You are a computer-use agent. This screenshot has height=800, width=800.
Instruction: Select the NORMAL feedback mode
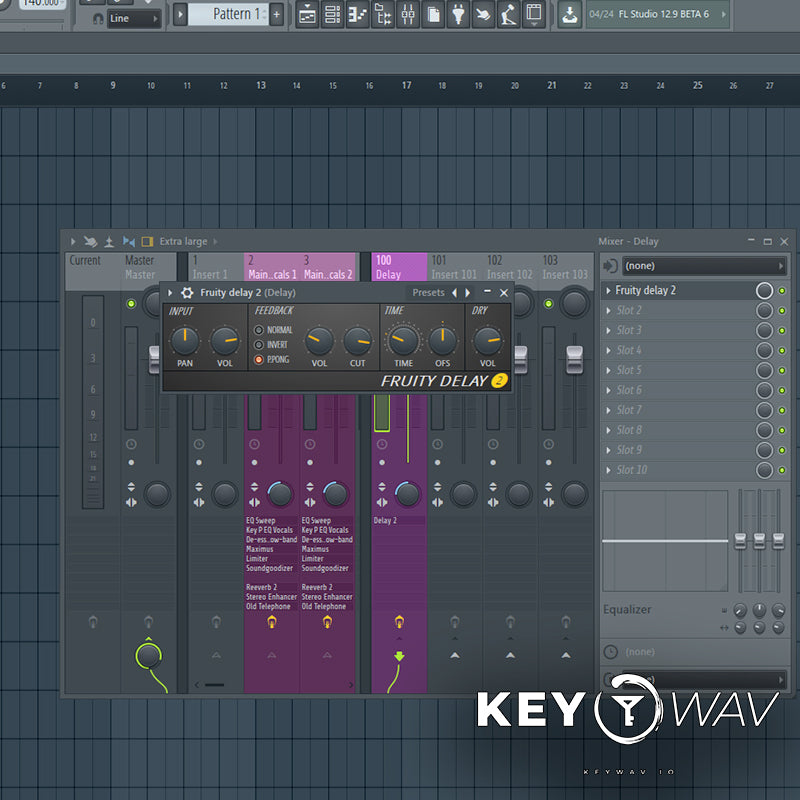click(x=259, y=330)
